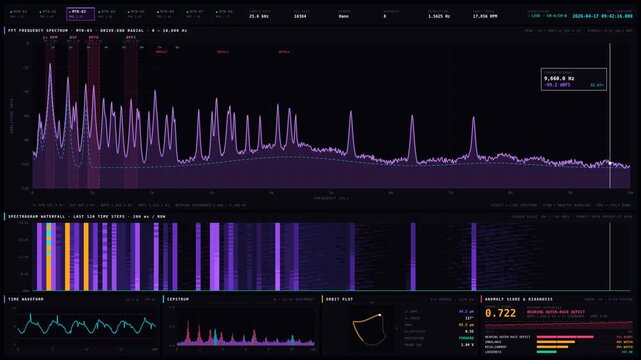Select the BPFO fault marker label
Image resolution: width=641 pixels, height=360 pixels.
point(94,37)
